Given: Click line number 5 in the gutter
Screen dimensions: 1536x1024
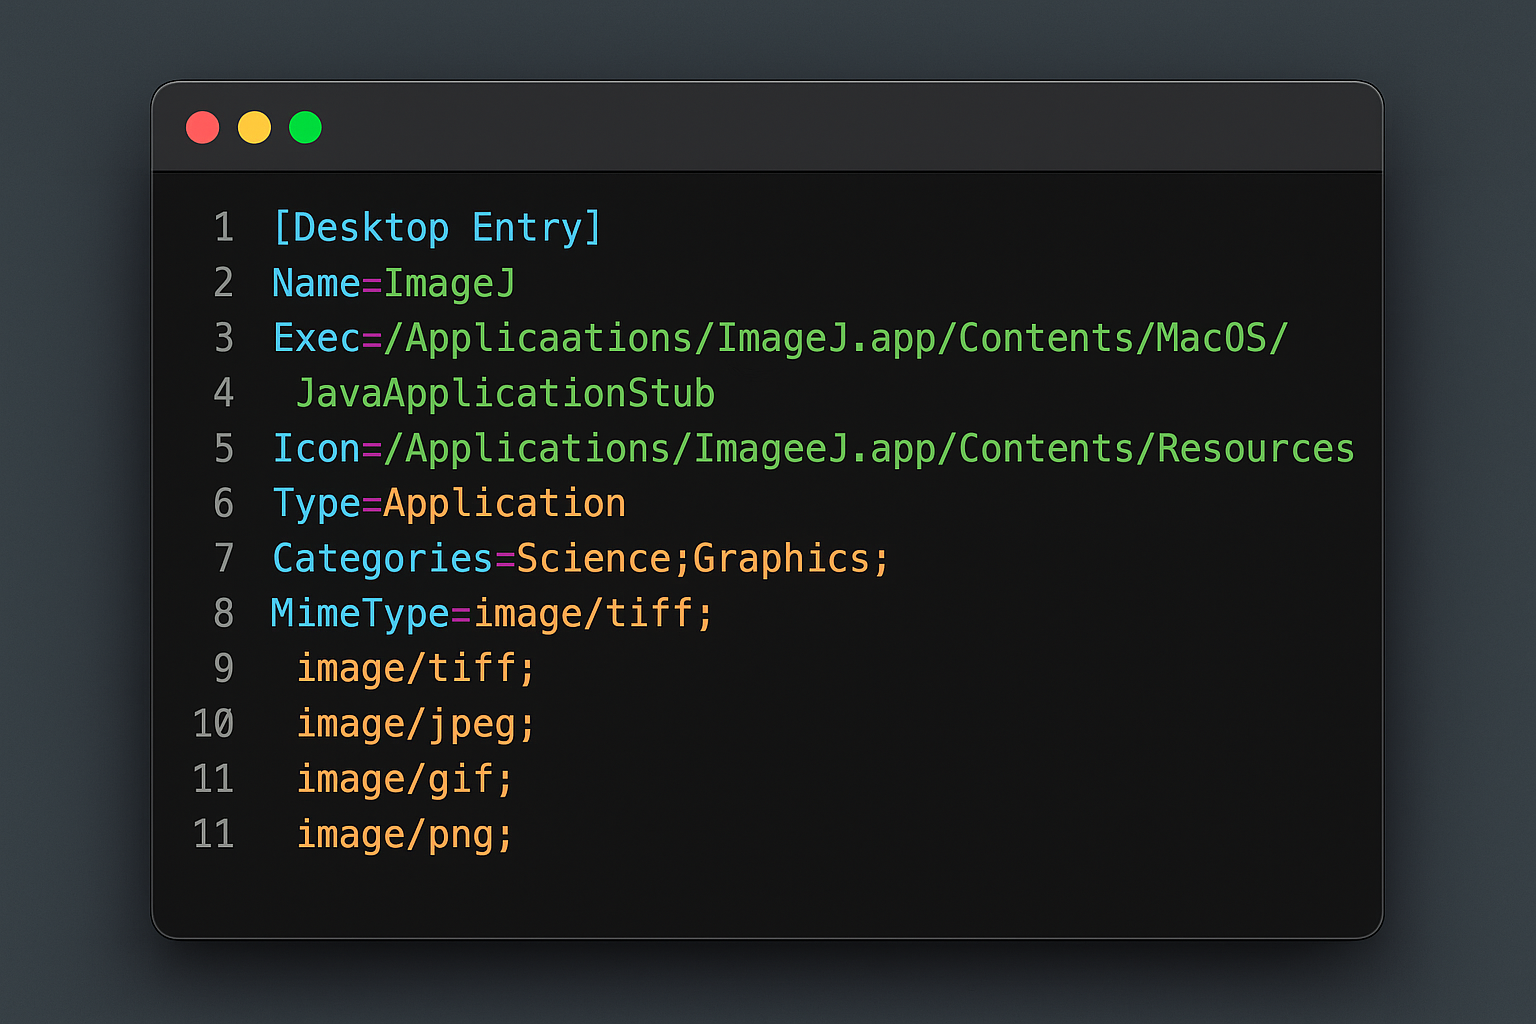Looking at the screenshot, I should point(224,448).
